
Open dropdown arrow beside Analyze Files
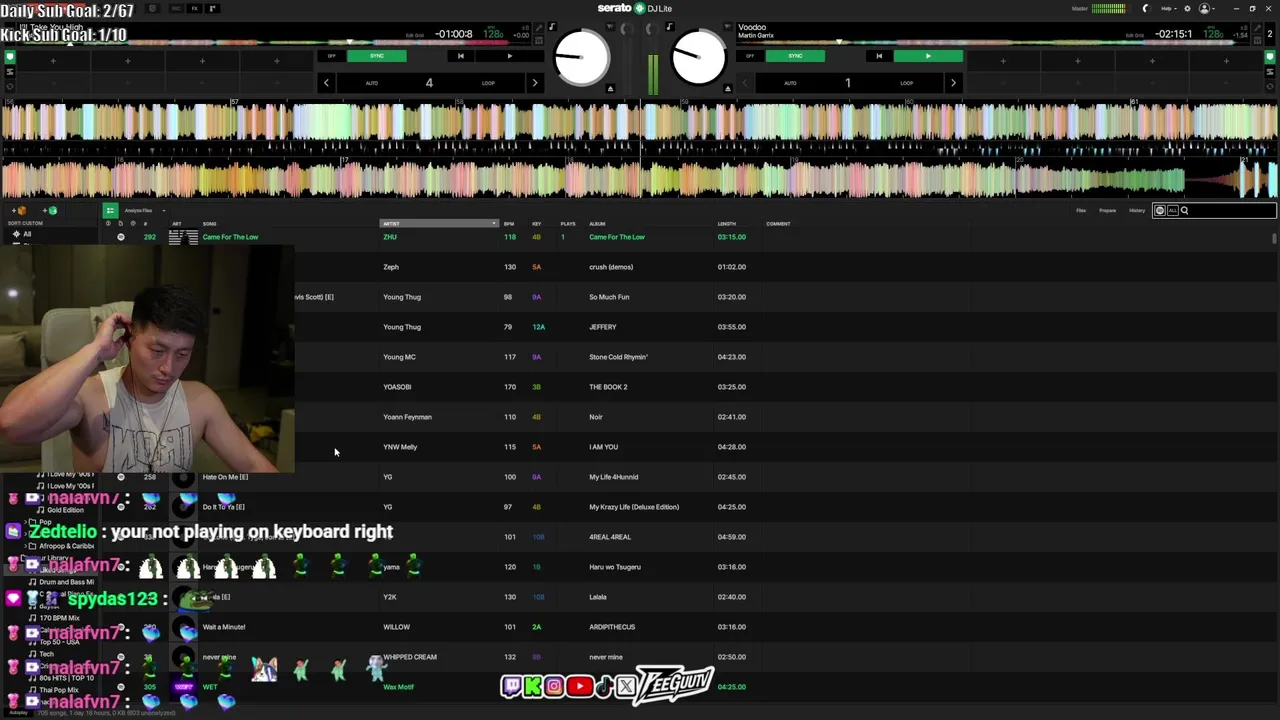click(163, 211)
